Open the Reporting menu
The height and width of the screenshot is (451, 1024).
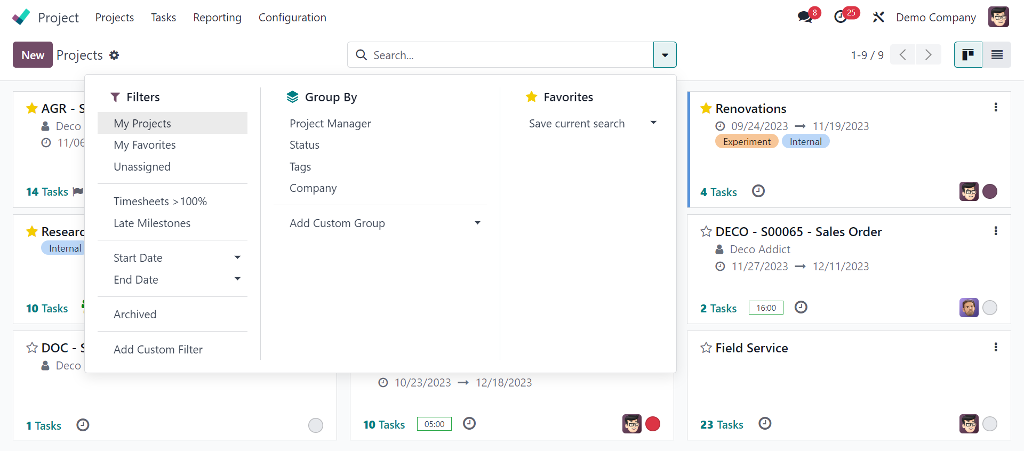coord(217,17)
